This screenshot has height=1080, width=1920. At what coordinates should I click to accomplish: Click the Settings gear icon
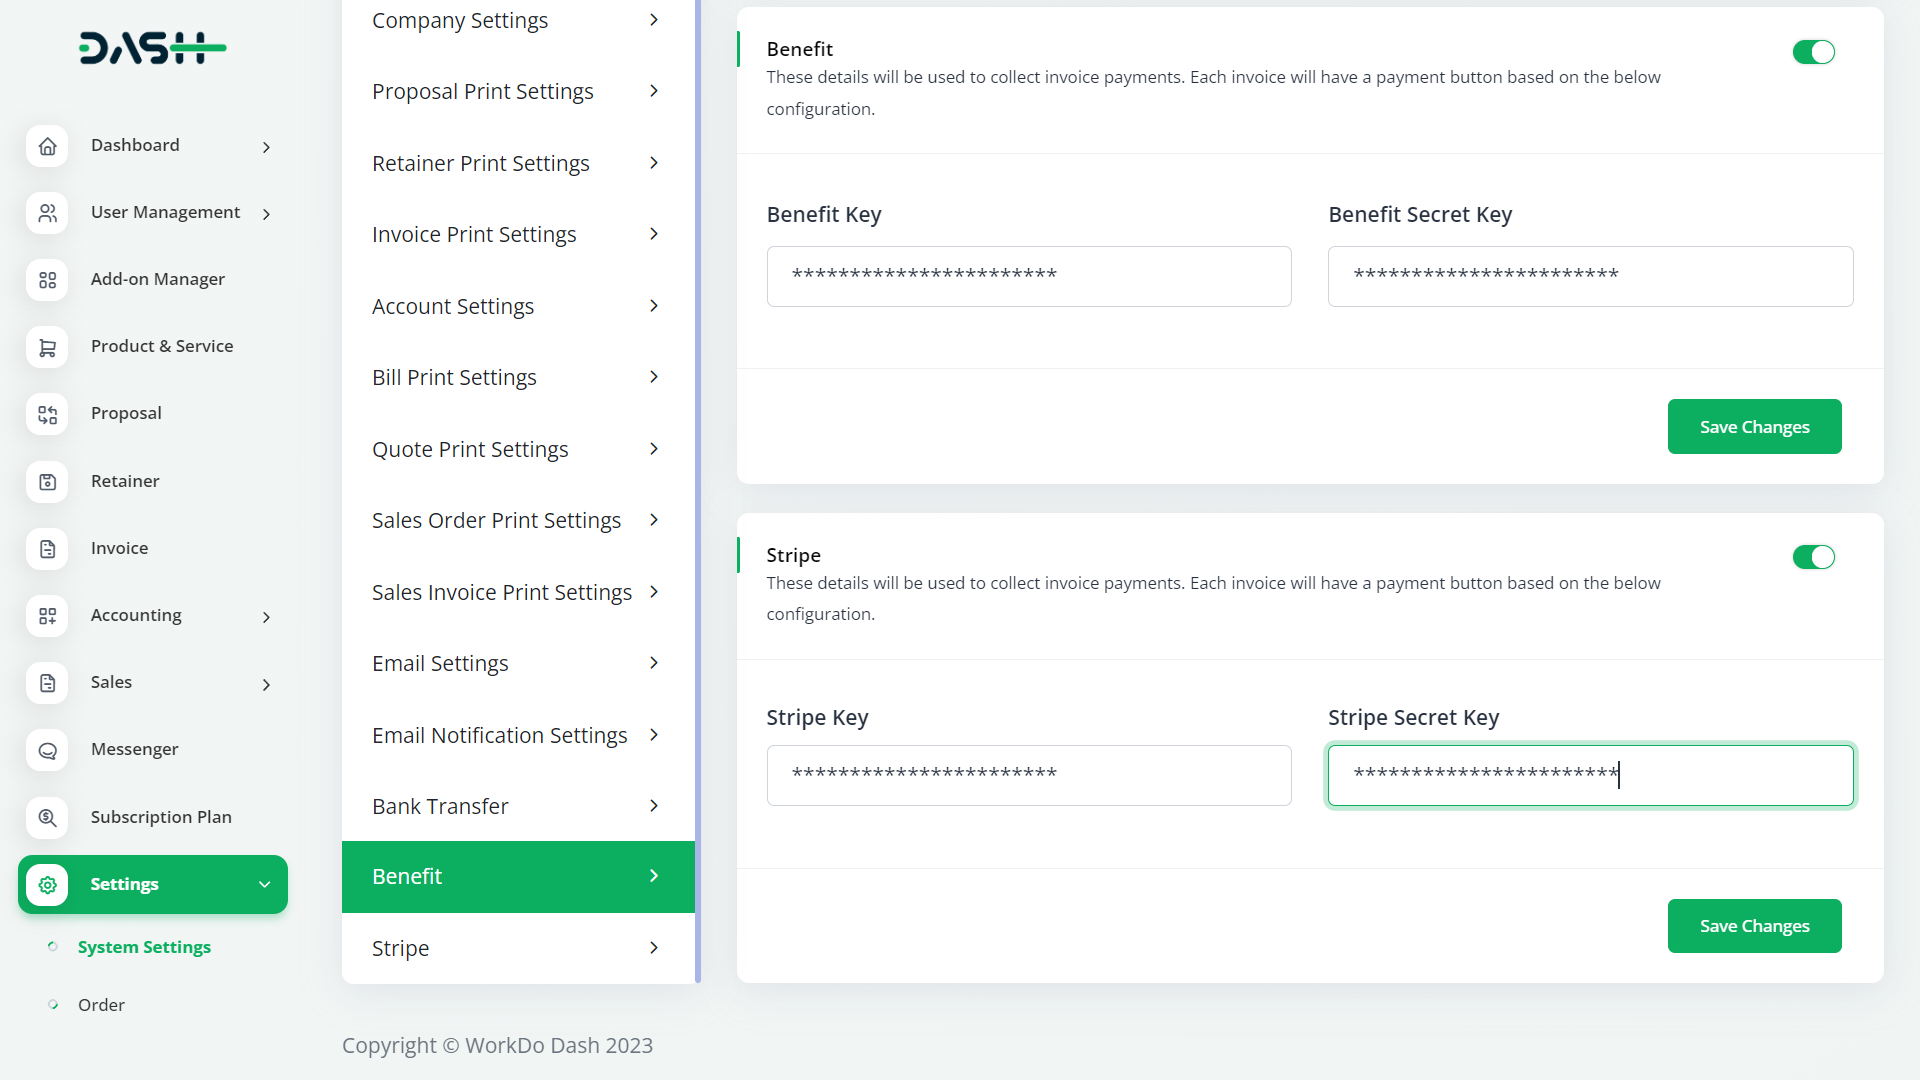click(47, 885)
